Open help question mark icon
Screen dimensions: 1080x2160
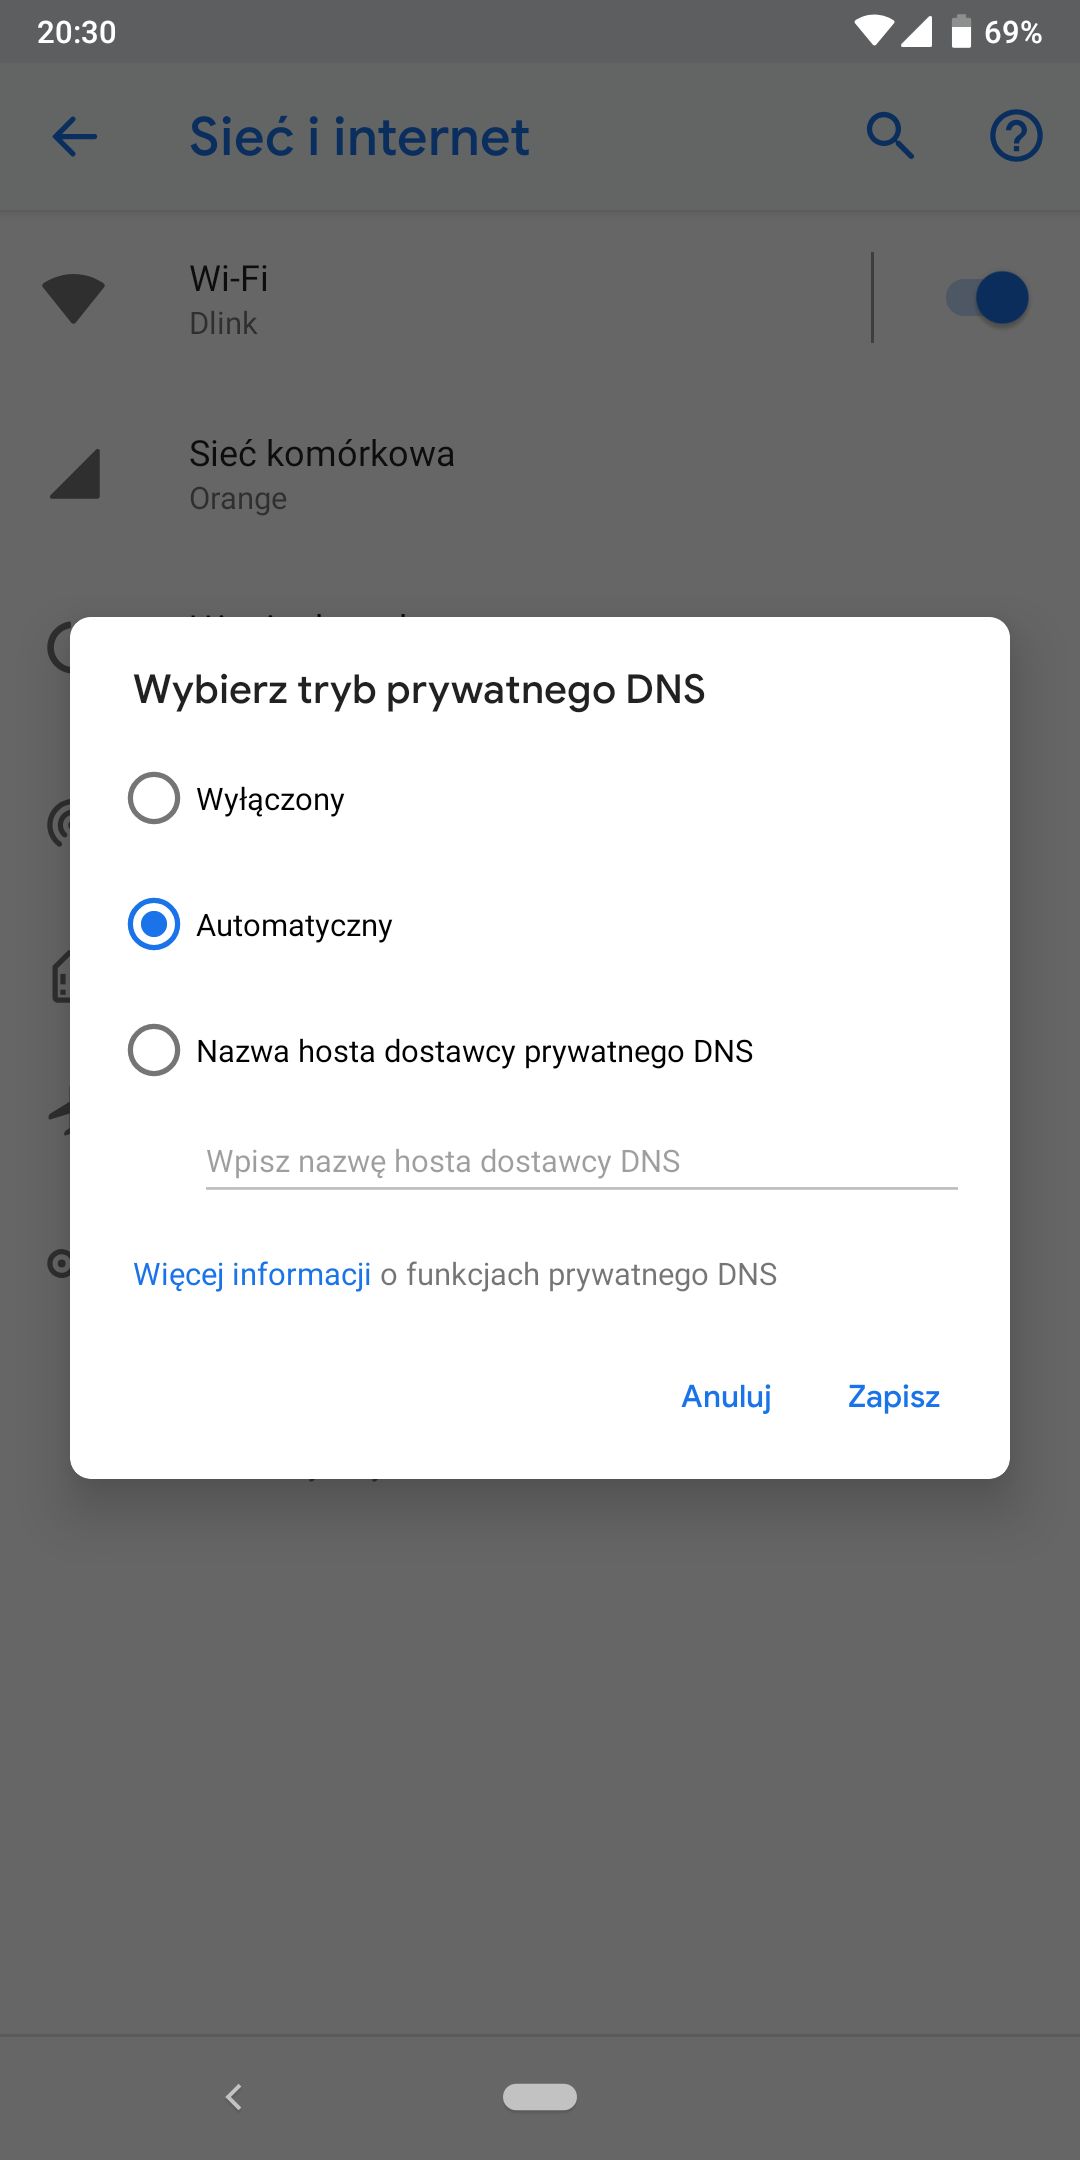[1016, 136]
